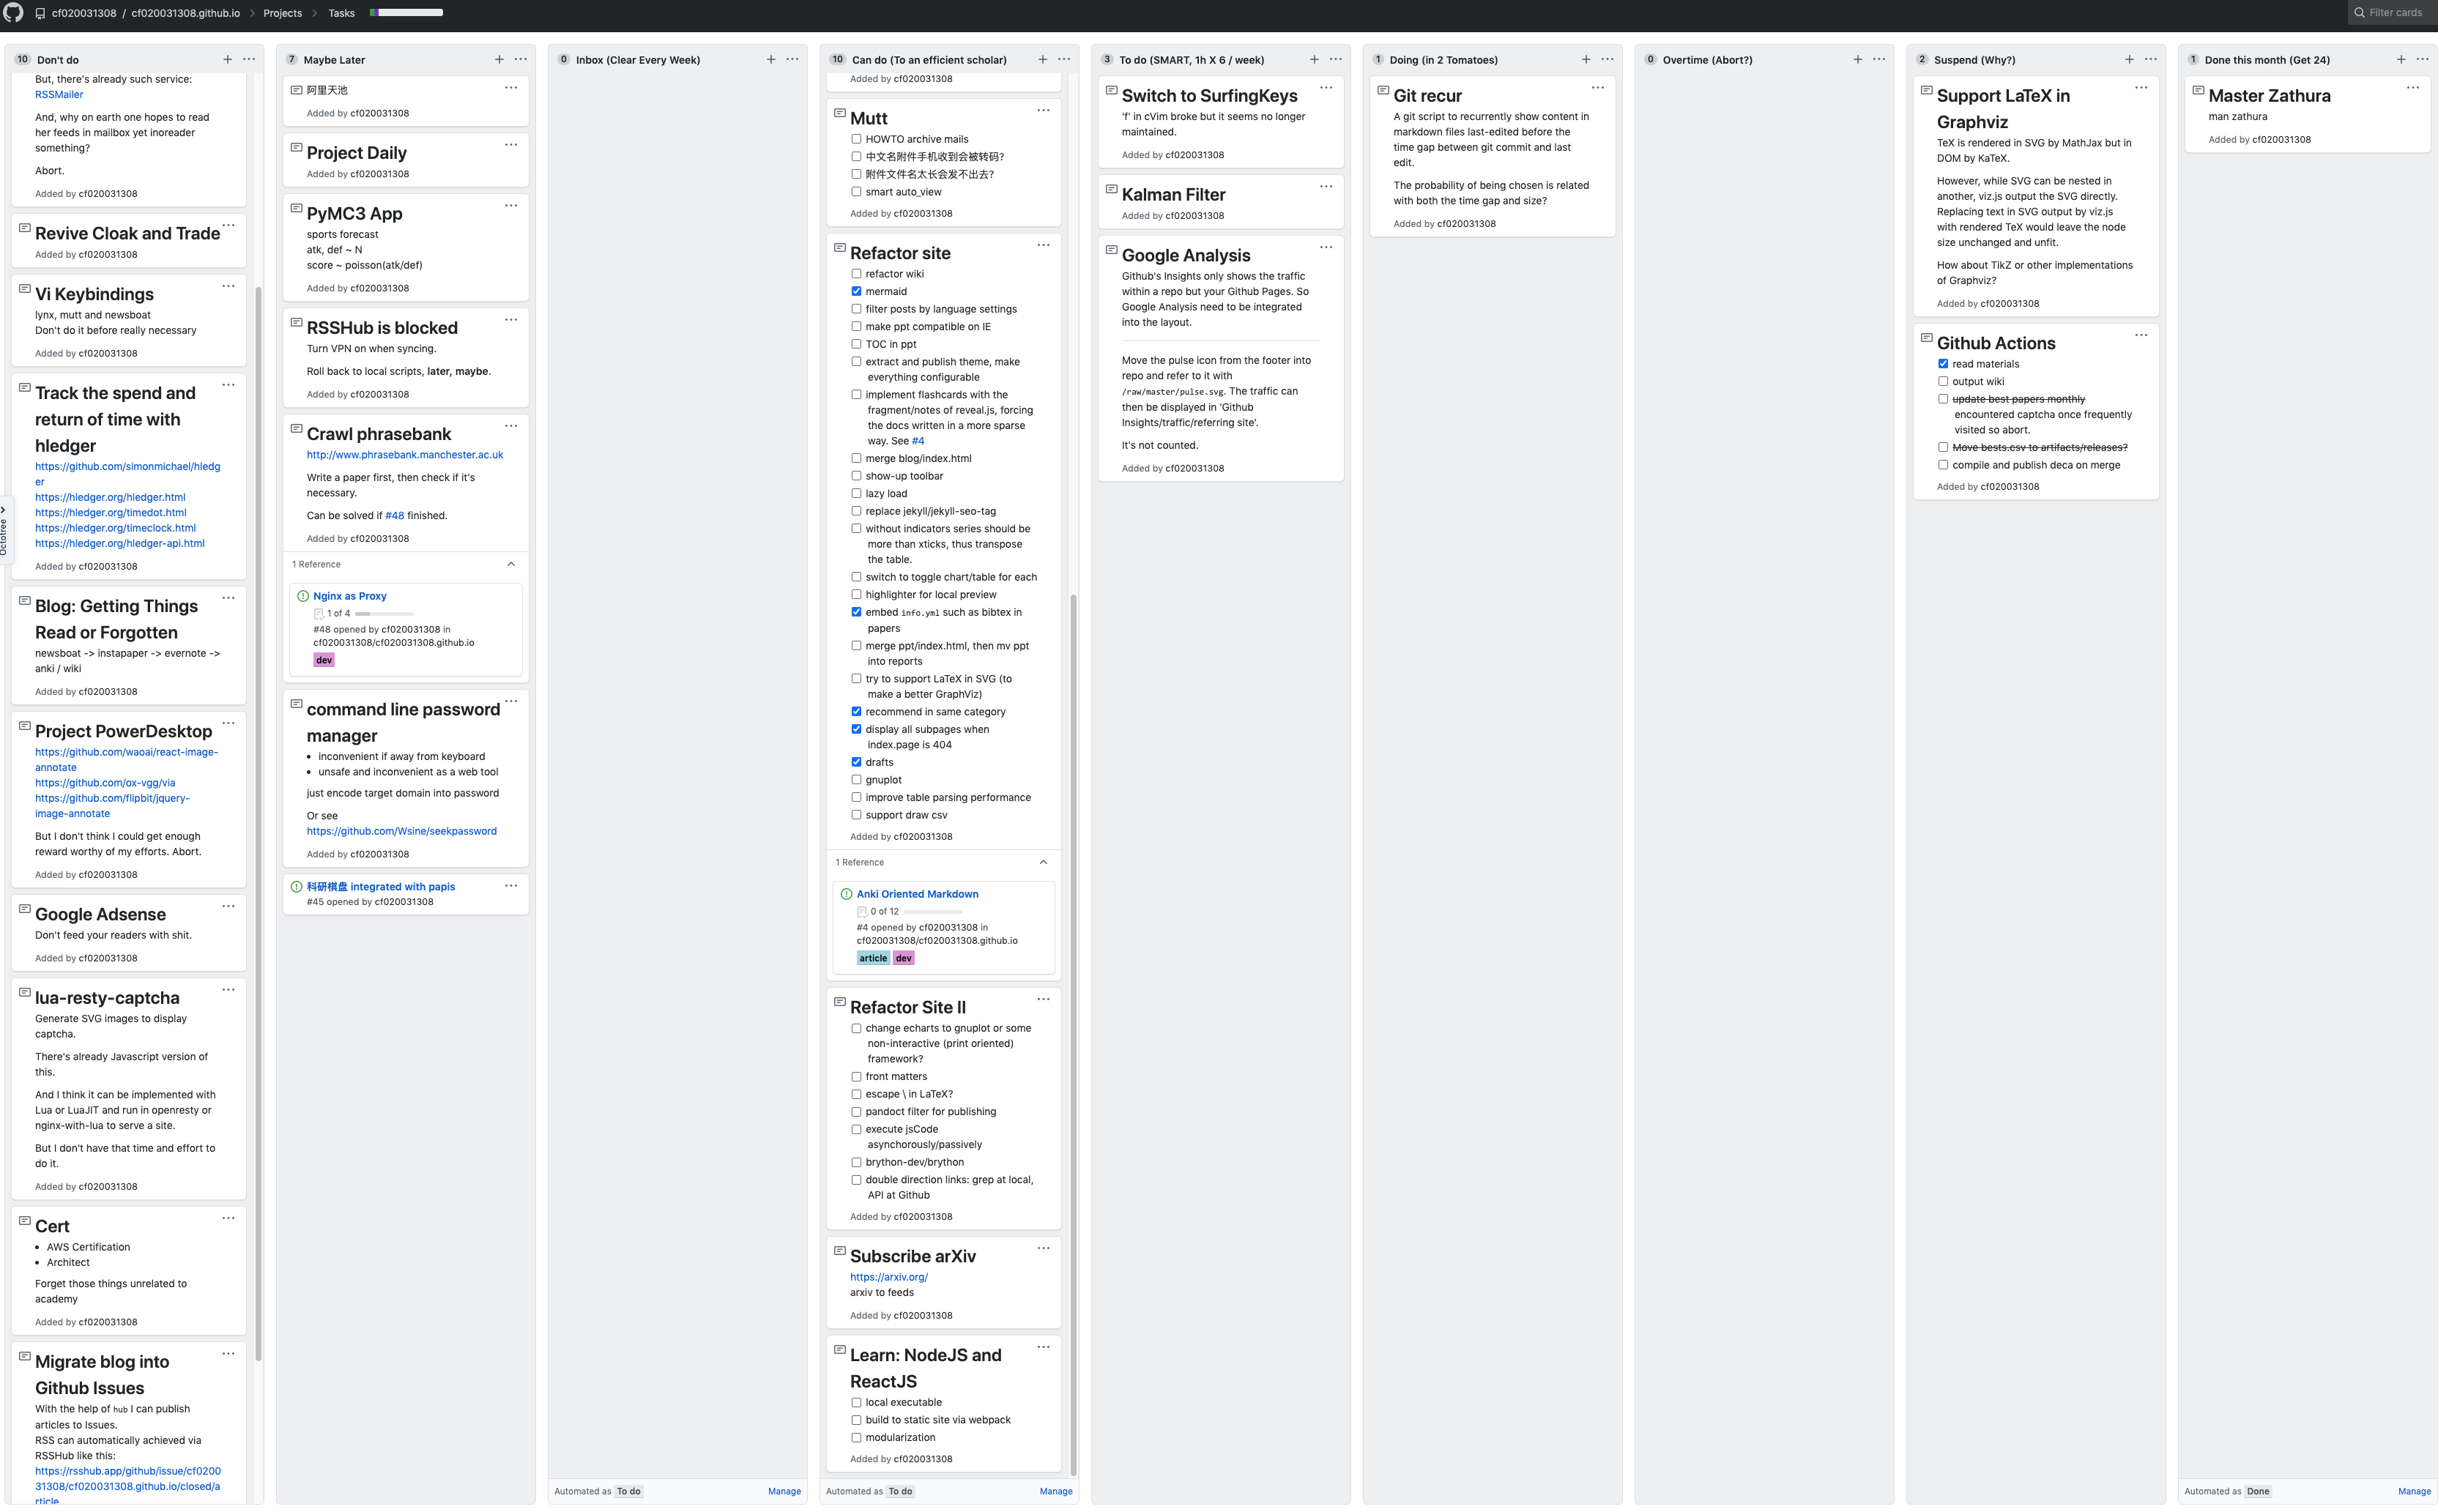Check modularization in Learn NodeJS card

click(856, 1438)
